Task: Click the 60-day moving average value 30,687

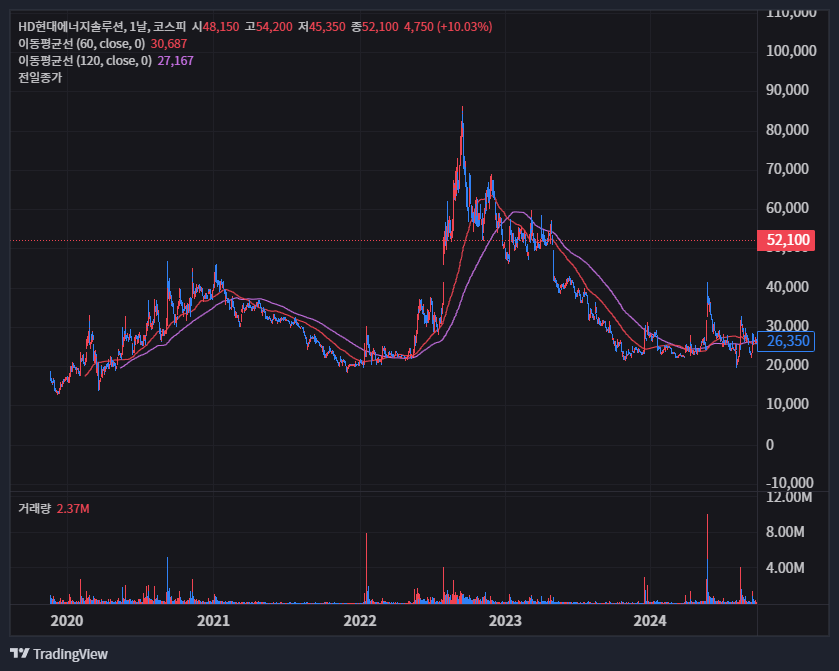Action: (169, 44)
